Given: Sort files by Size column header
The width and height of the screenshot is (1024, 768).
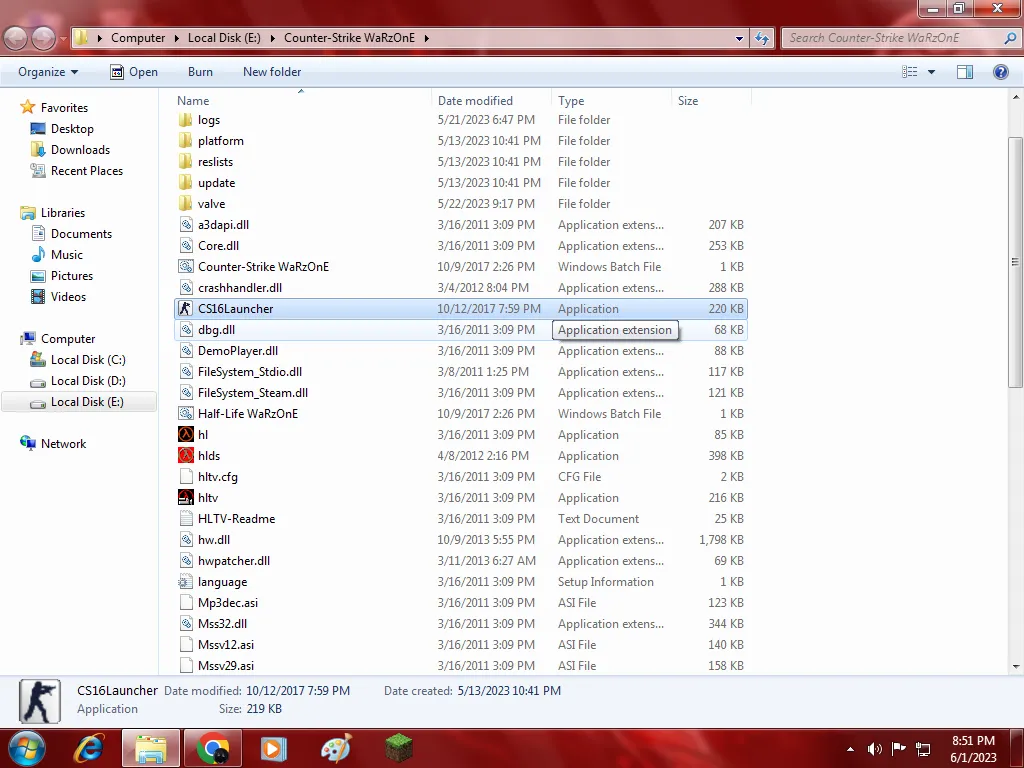Looking at the screenshot, I should coord(688,101).
